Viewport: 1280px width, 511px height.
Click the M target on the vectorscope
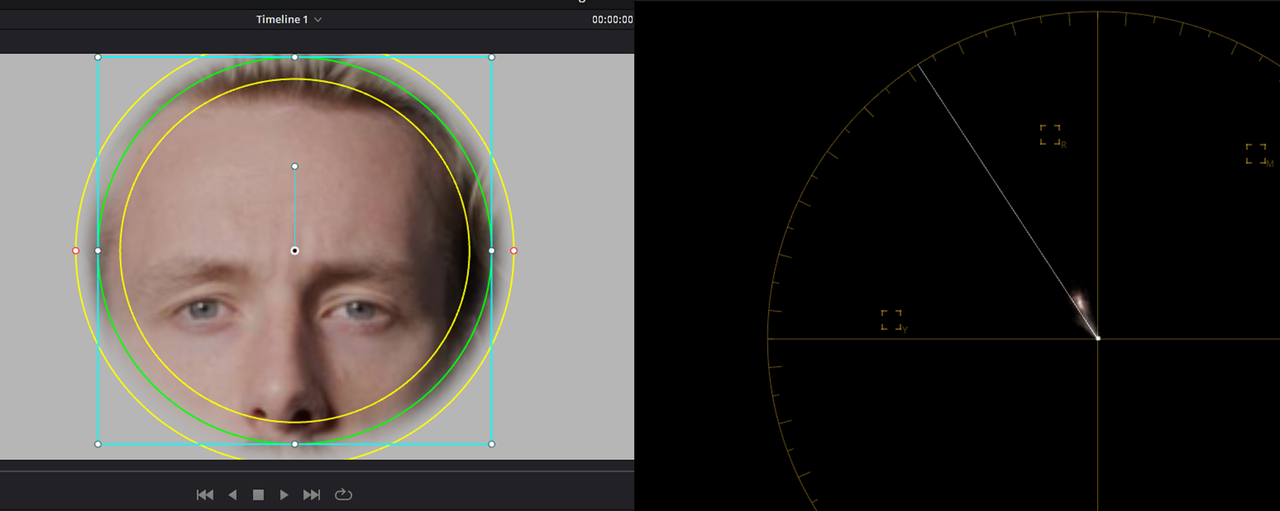click(x=1257, y=154)
